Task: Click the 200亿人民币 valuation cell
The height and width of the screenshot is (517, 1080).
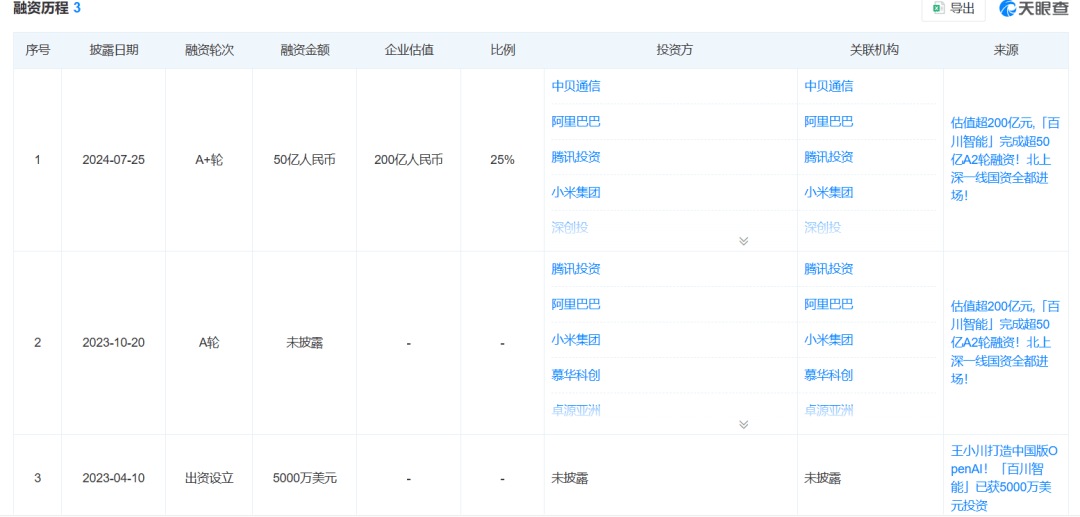Action: [x=409, y=160]
